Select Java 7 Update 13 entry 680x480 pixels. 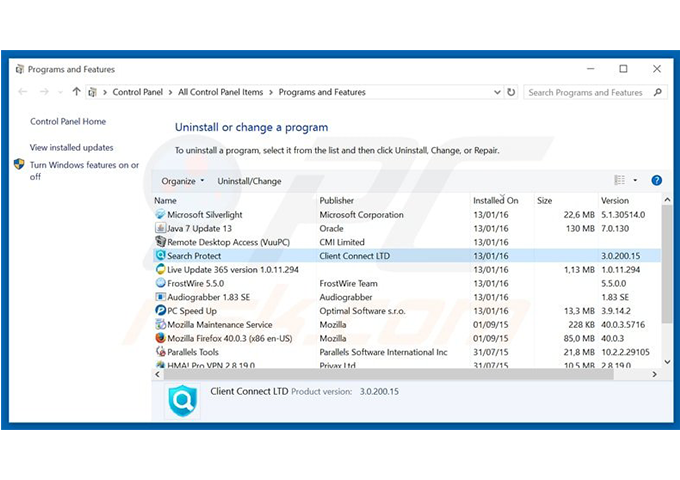point(199,229)
